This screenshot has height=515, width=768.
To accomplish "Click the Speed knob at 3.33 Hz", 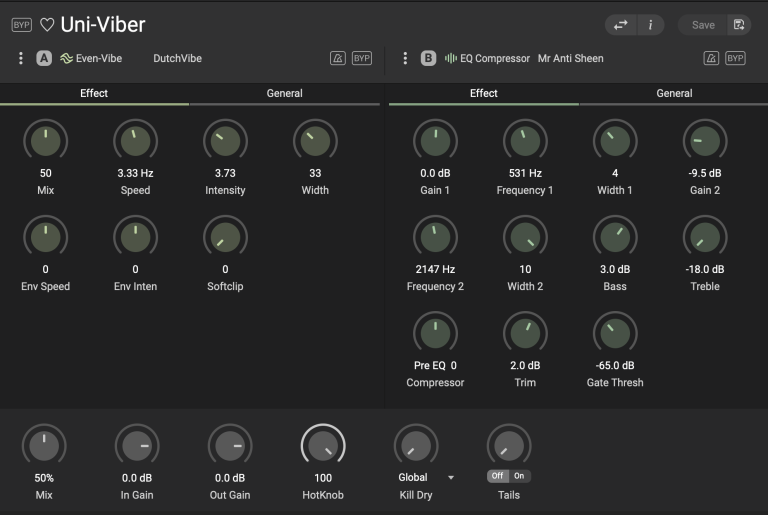I will pyautogui.click(x=136, y=141).
